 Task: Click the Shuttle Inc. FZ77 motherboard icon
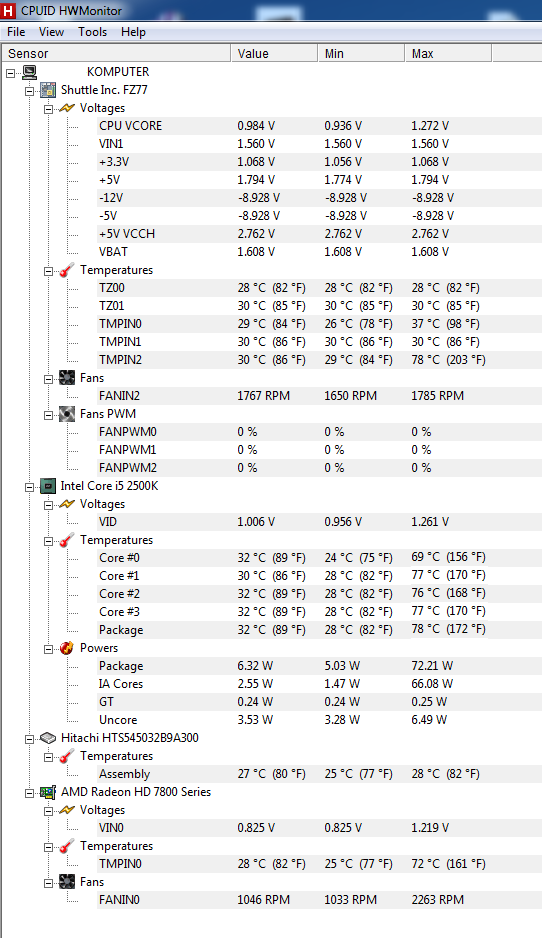click(48, 90)
